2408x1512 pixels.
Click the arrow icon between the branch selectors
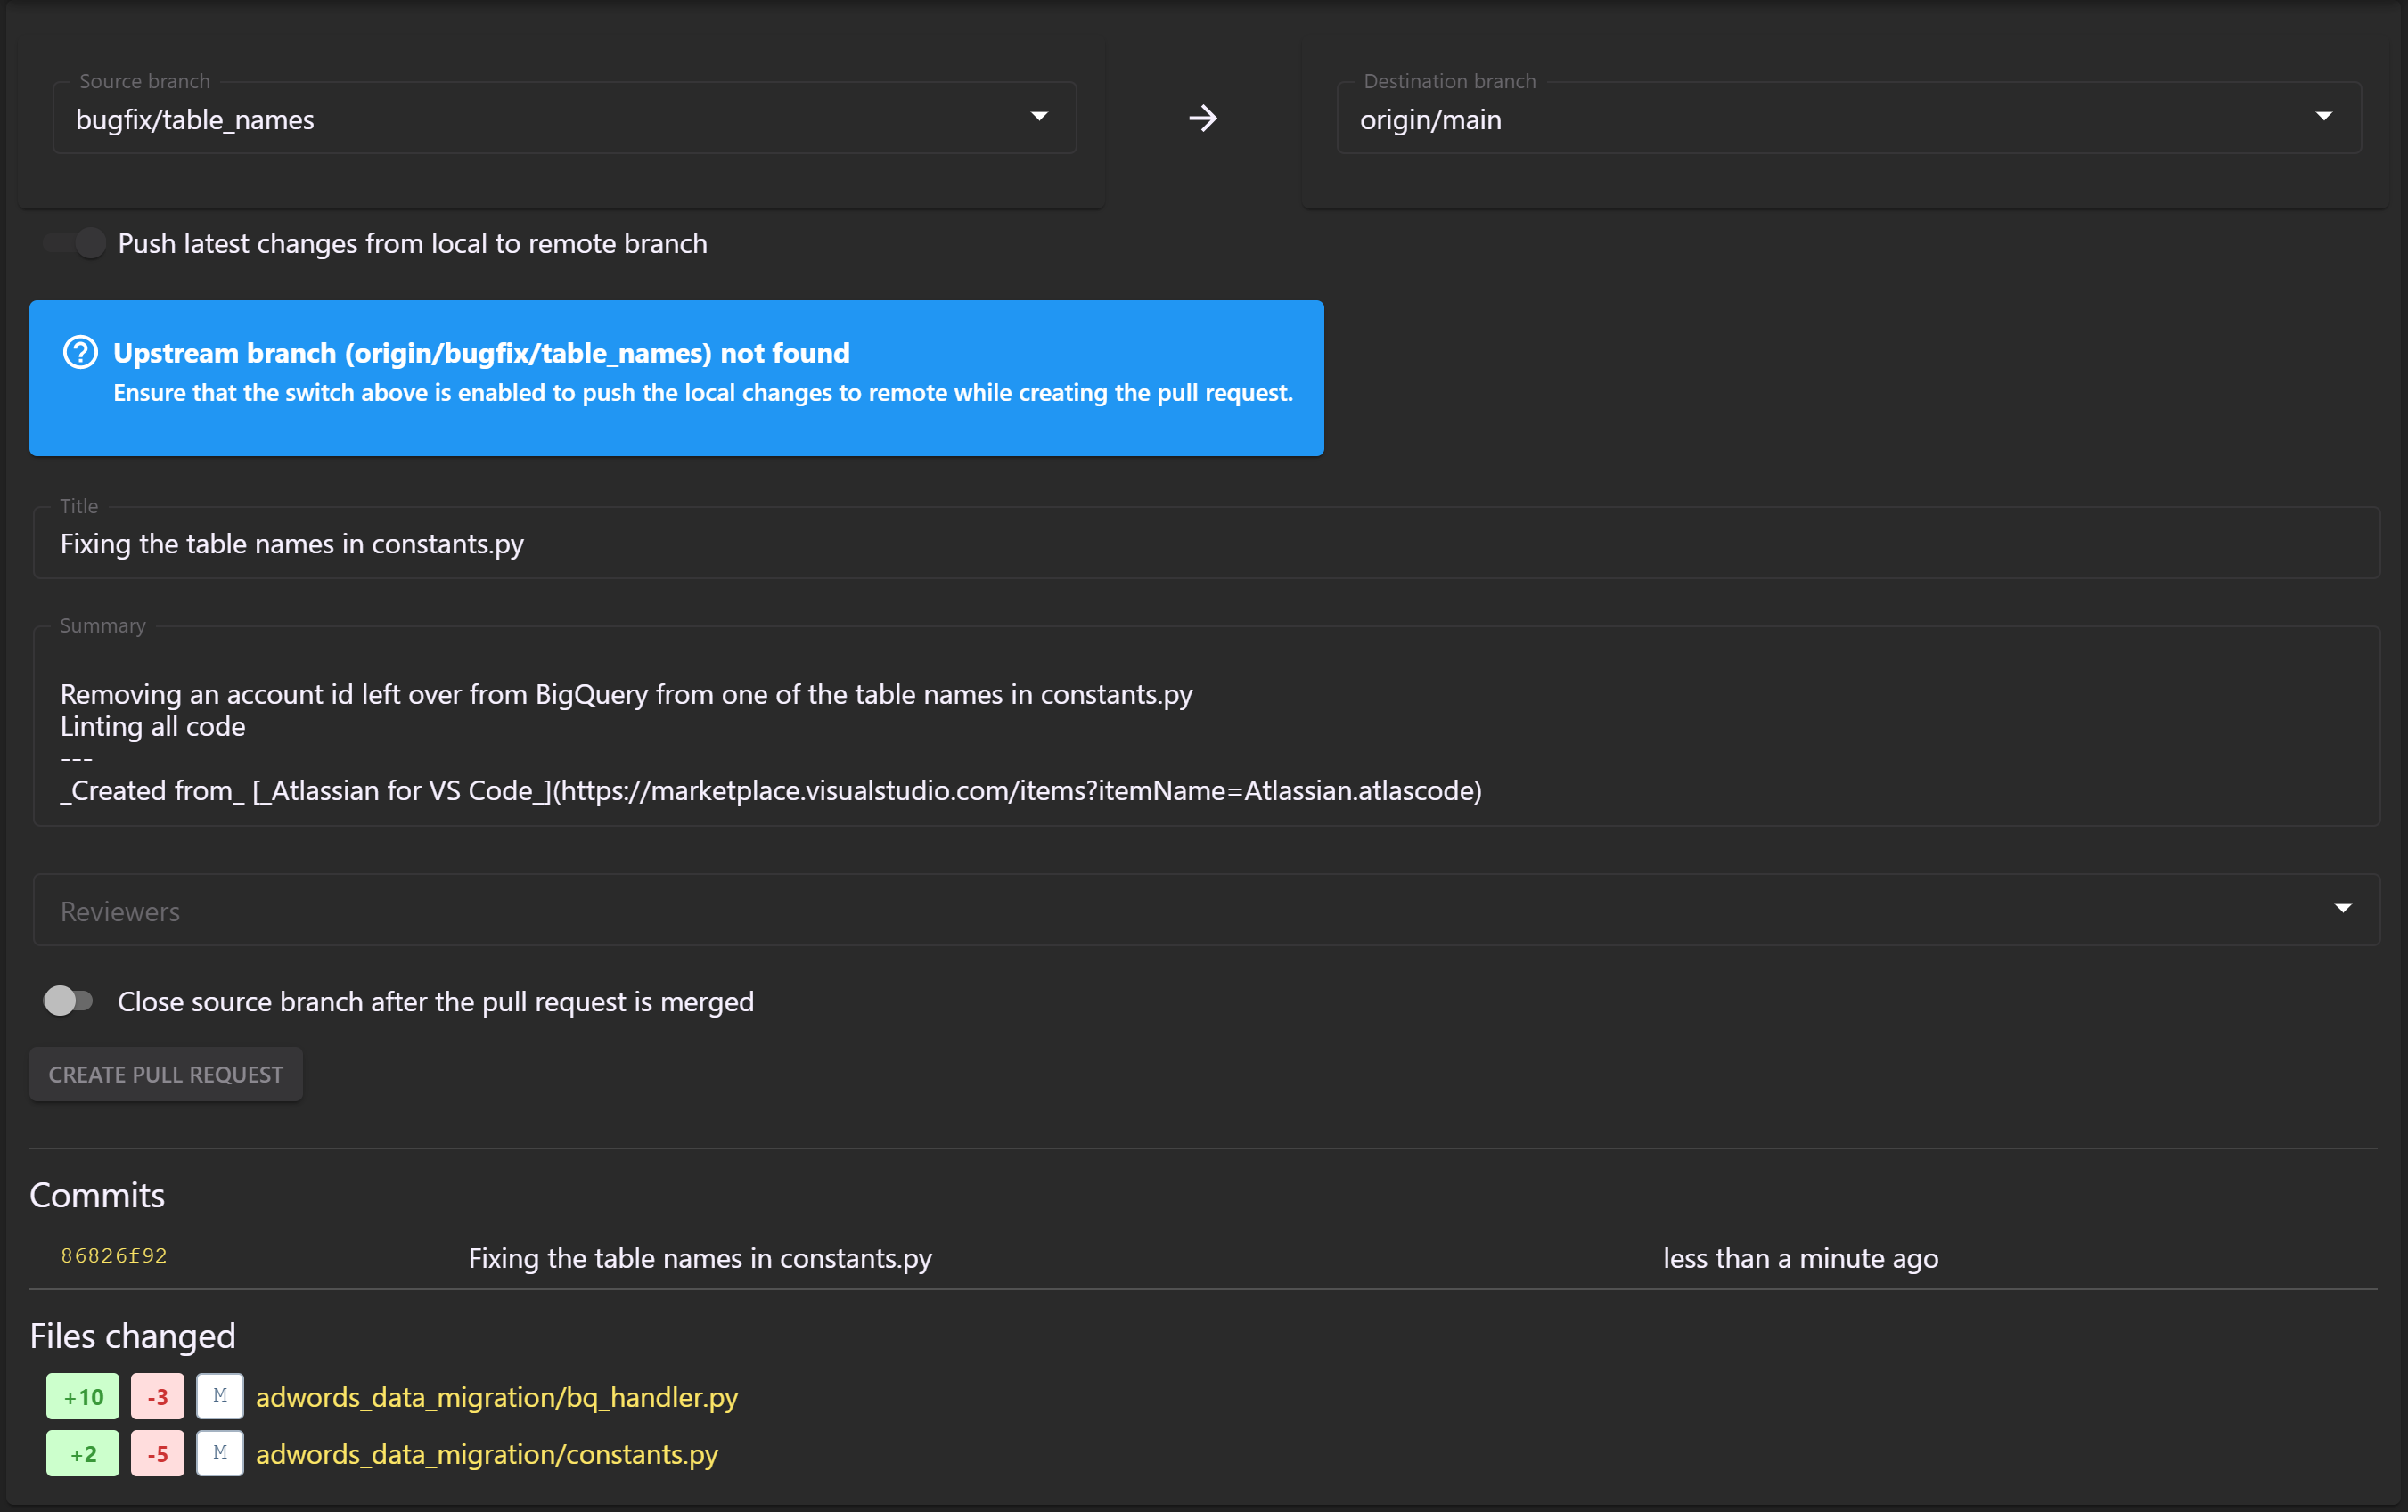coord(1203,118)
